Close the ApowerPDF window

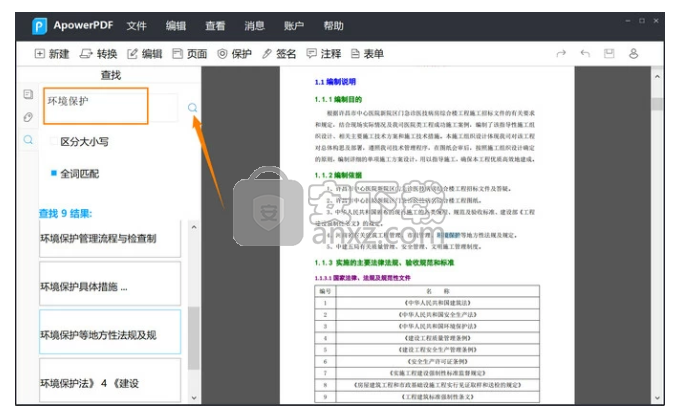pos(656,20)
